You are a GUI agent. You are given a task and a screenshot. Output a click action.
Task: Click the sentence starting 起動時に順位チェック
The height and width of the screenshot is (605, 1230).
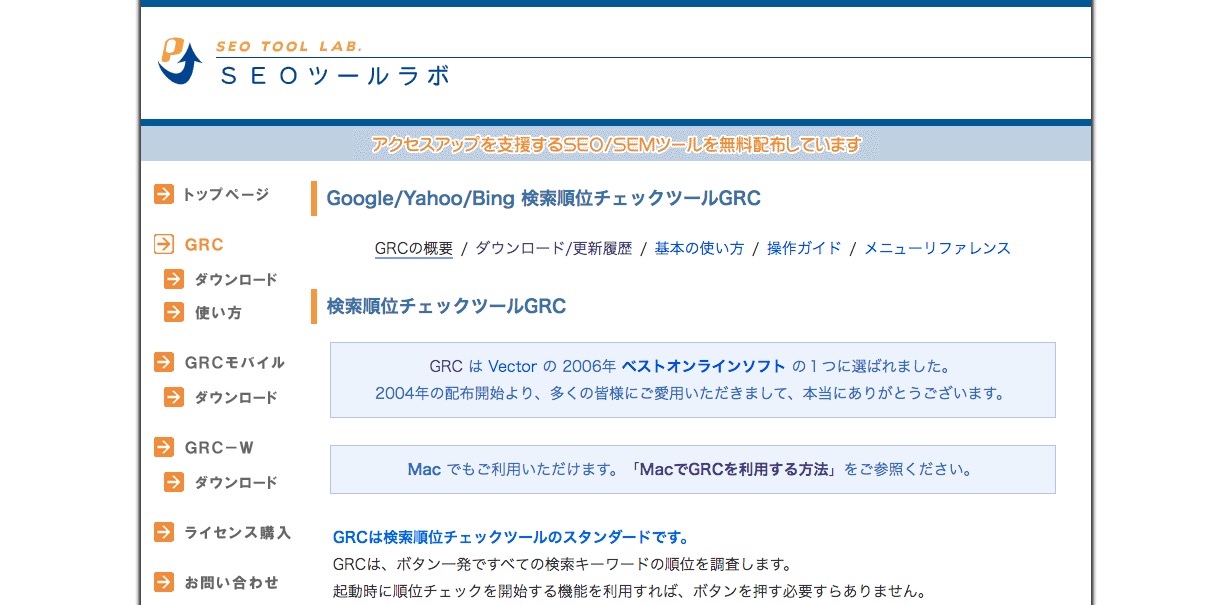tap(630, 590)
